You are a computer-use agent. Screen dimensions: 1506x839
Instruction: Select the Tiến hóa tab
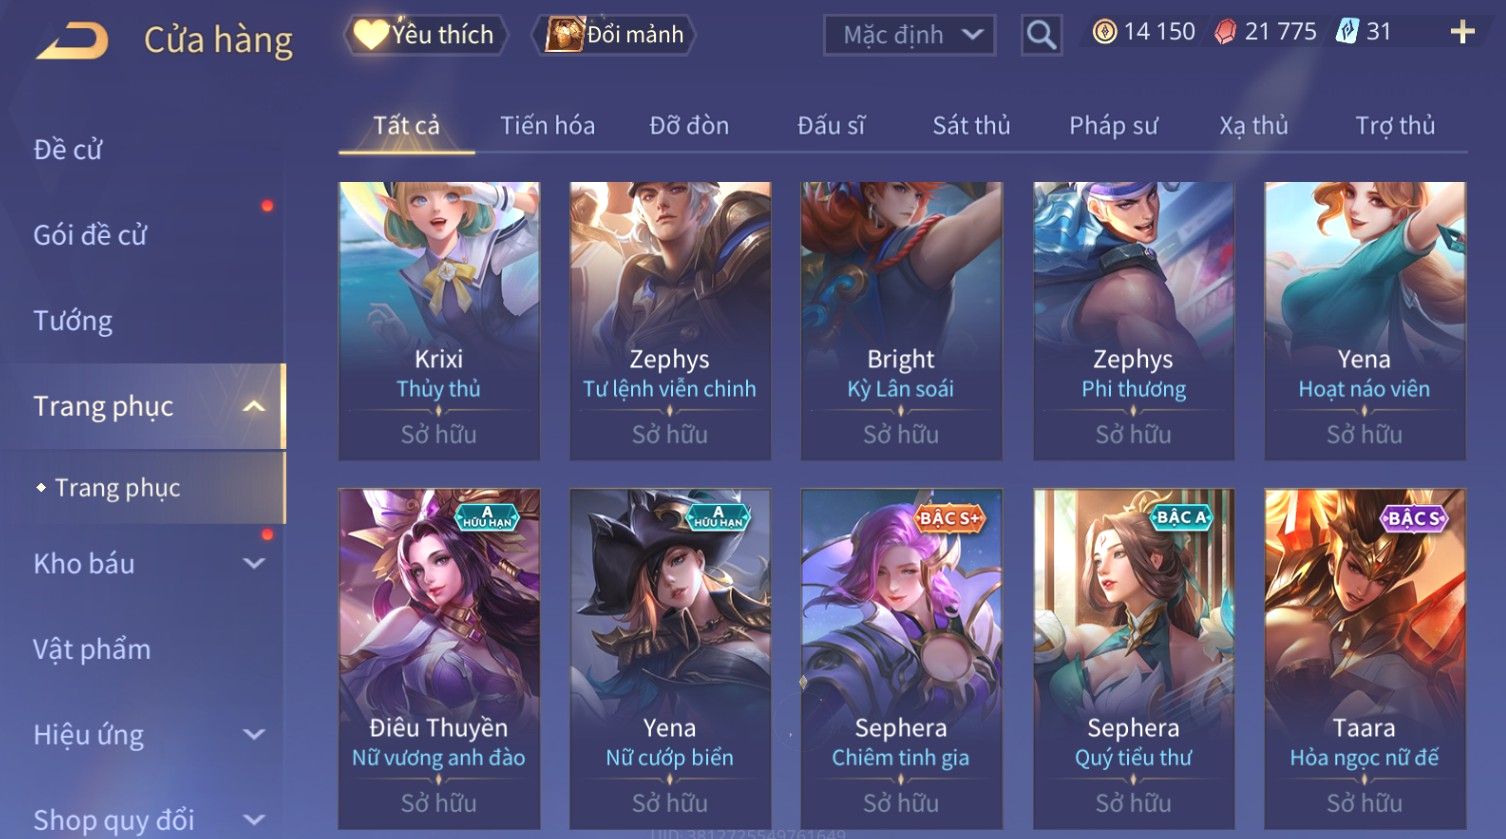[547, 126]
